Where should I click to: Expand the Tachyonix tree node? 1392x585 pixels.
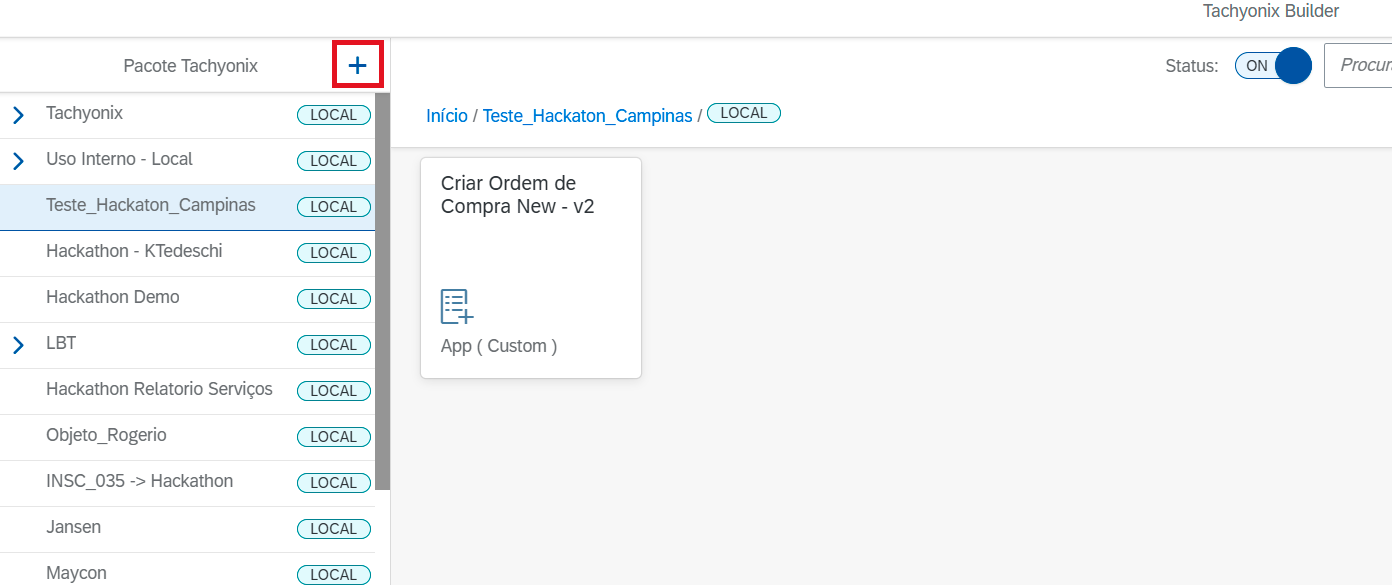[x=18, y=115]
